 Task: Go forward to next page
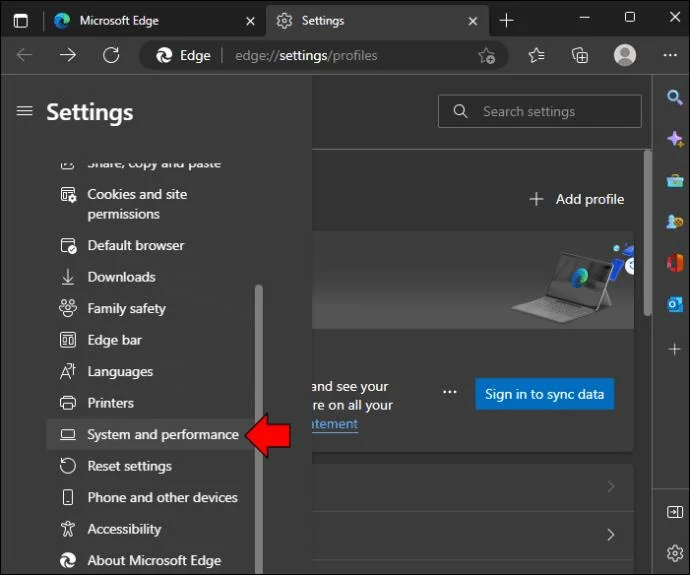[68, 55]
